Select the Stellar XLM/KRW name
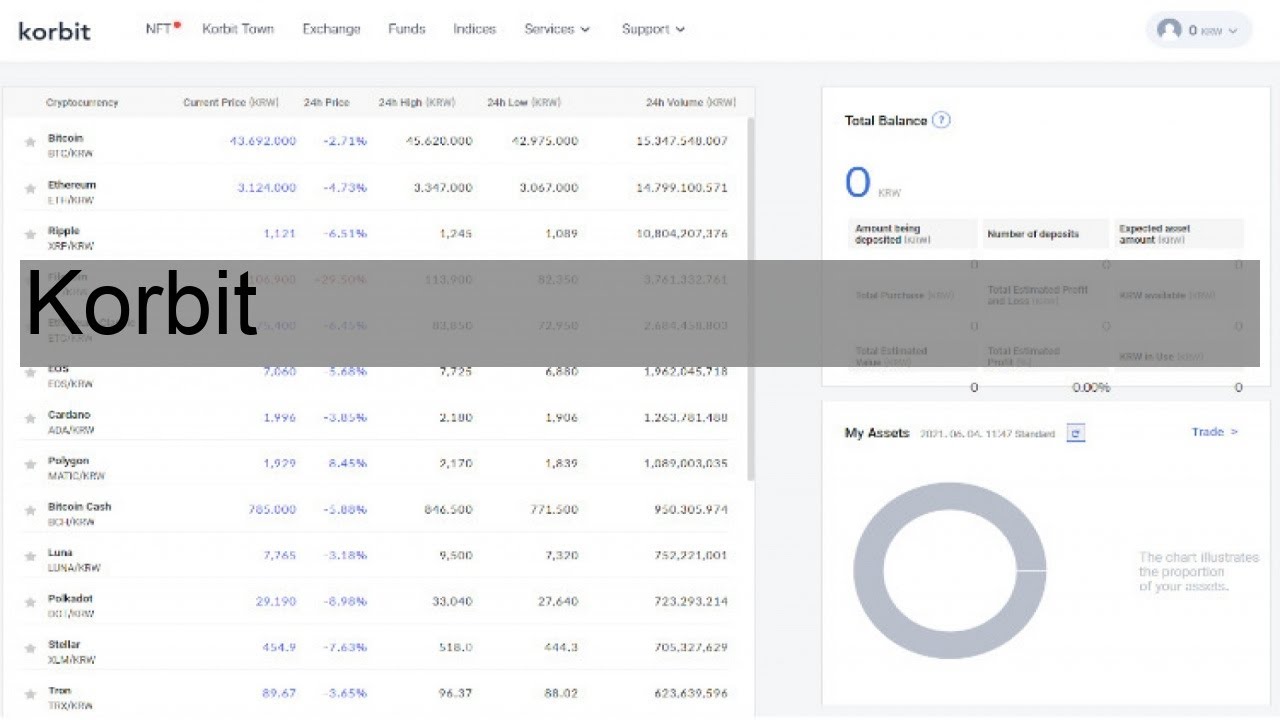The width and height of the screenshot is (1280, 720). 70,652
